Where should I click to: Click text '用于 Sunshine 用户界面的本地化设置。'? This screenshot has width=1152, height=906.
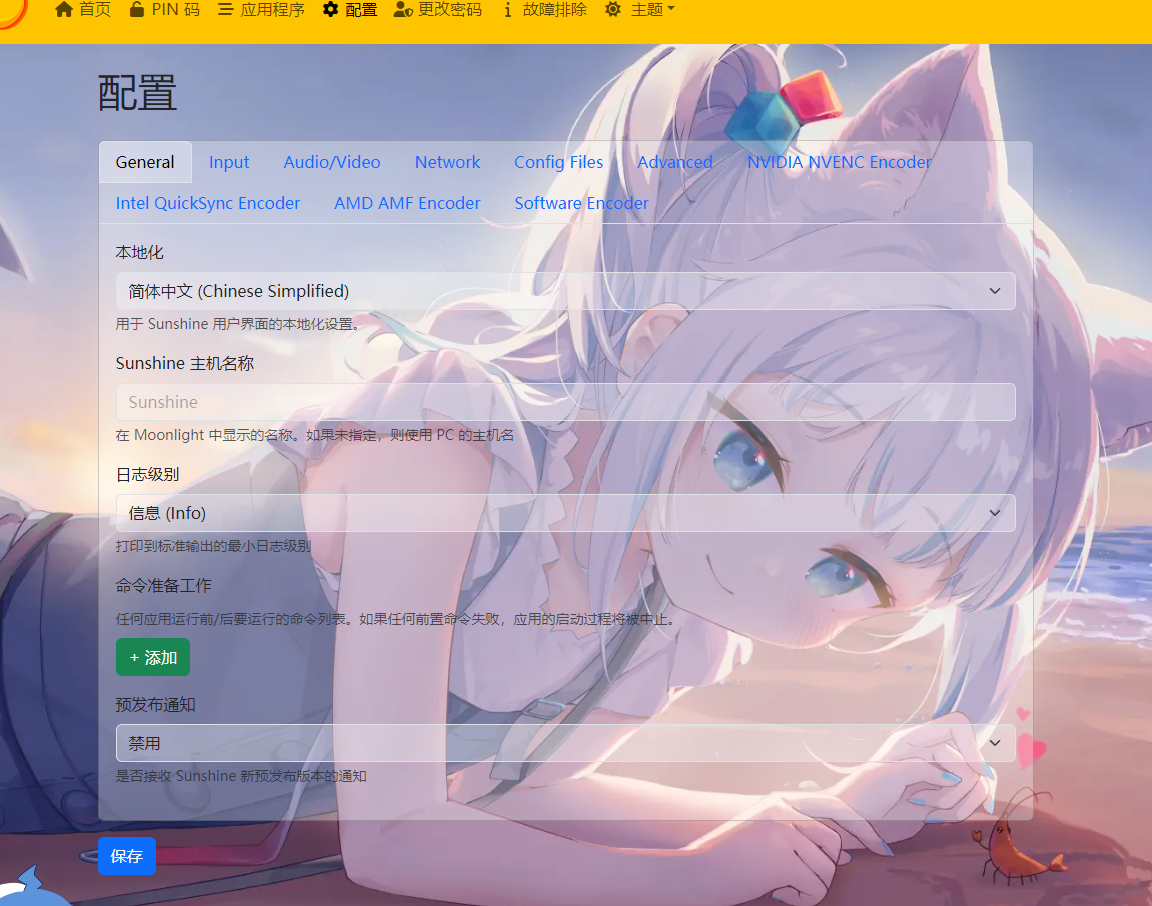tap(237, 324)
